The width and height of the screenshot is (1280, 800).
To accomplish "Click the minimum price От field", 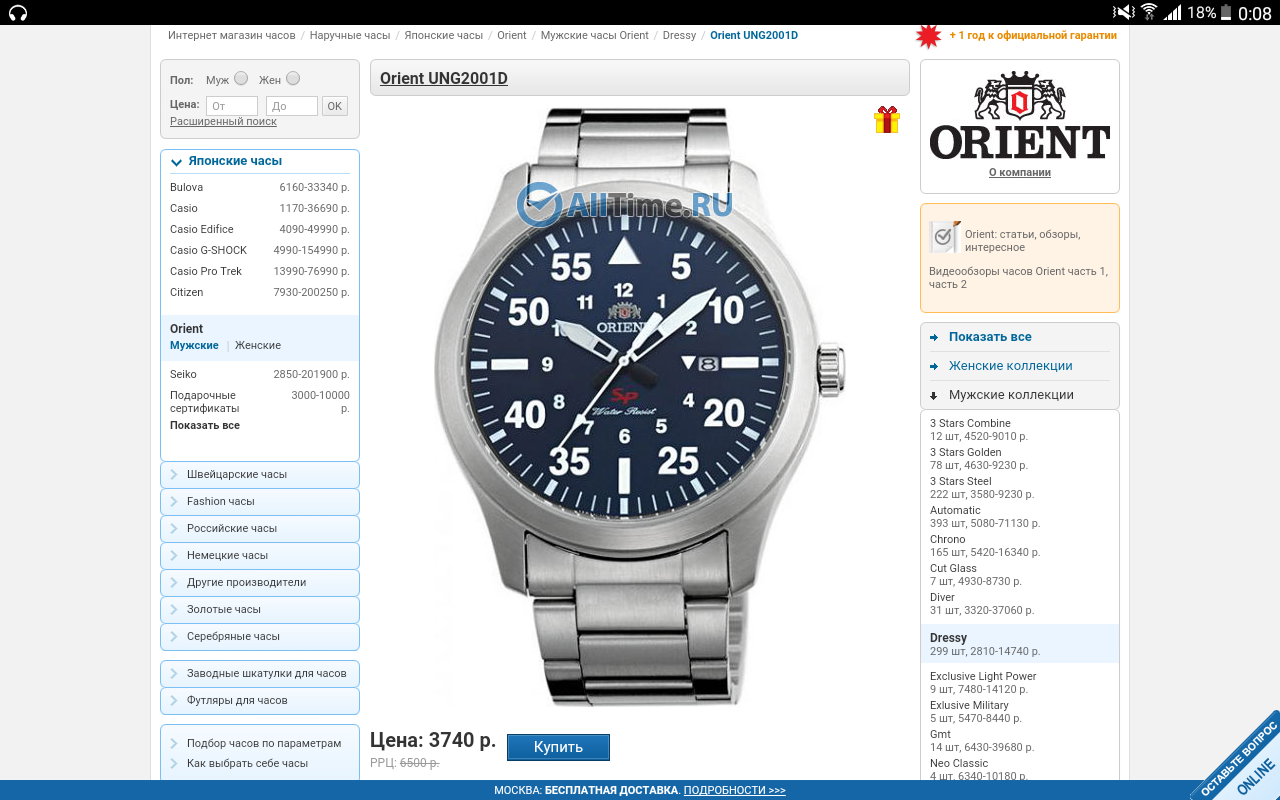I will (232, 106).
